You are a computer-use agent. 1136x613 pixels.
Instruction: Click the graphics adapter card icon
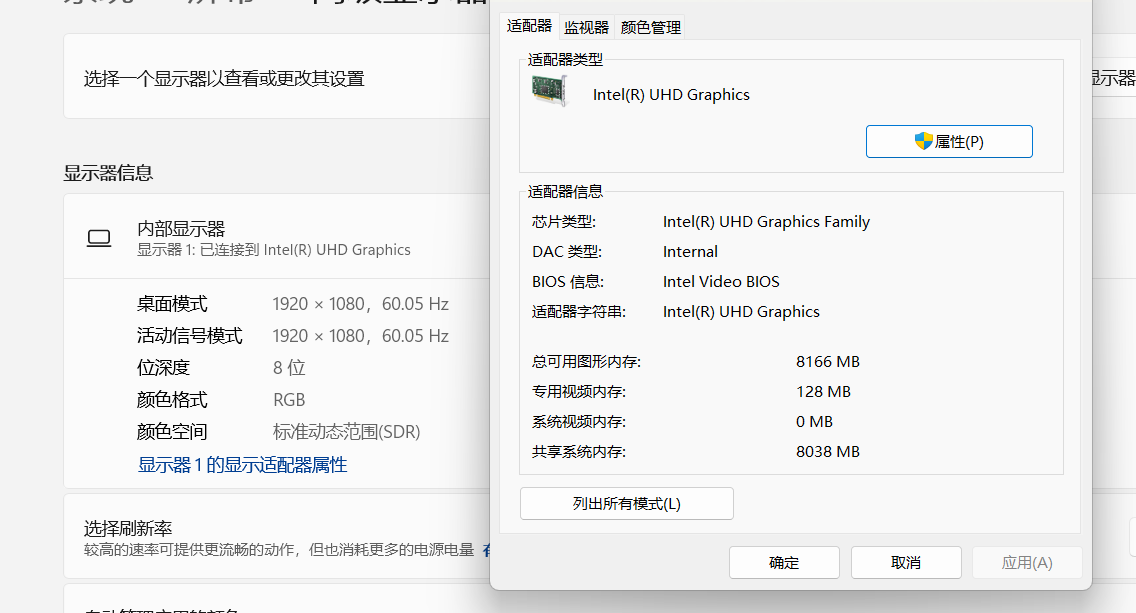click(550, 91)
